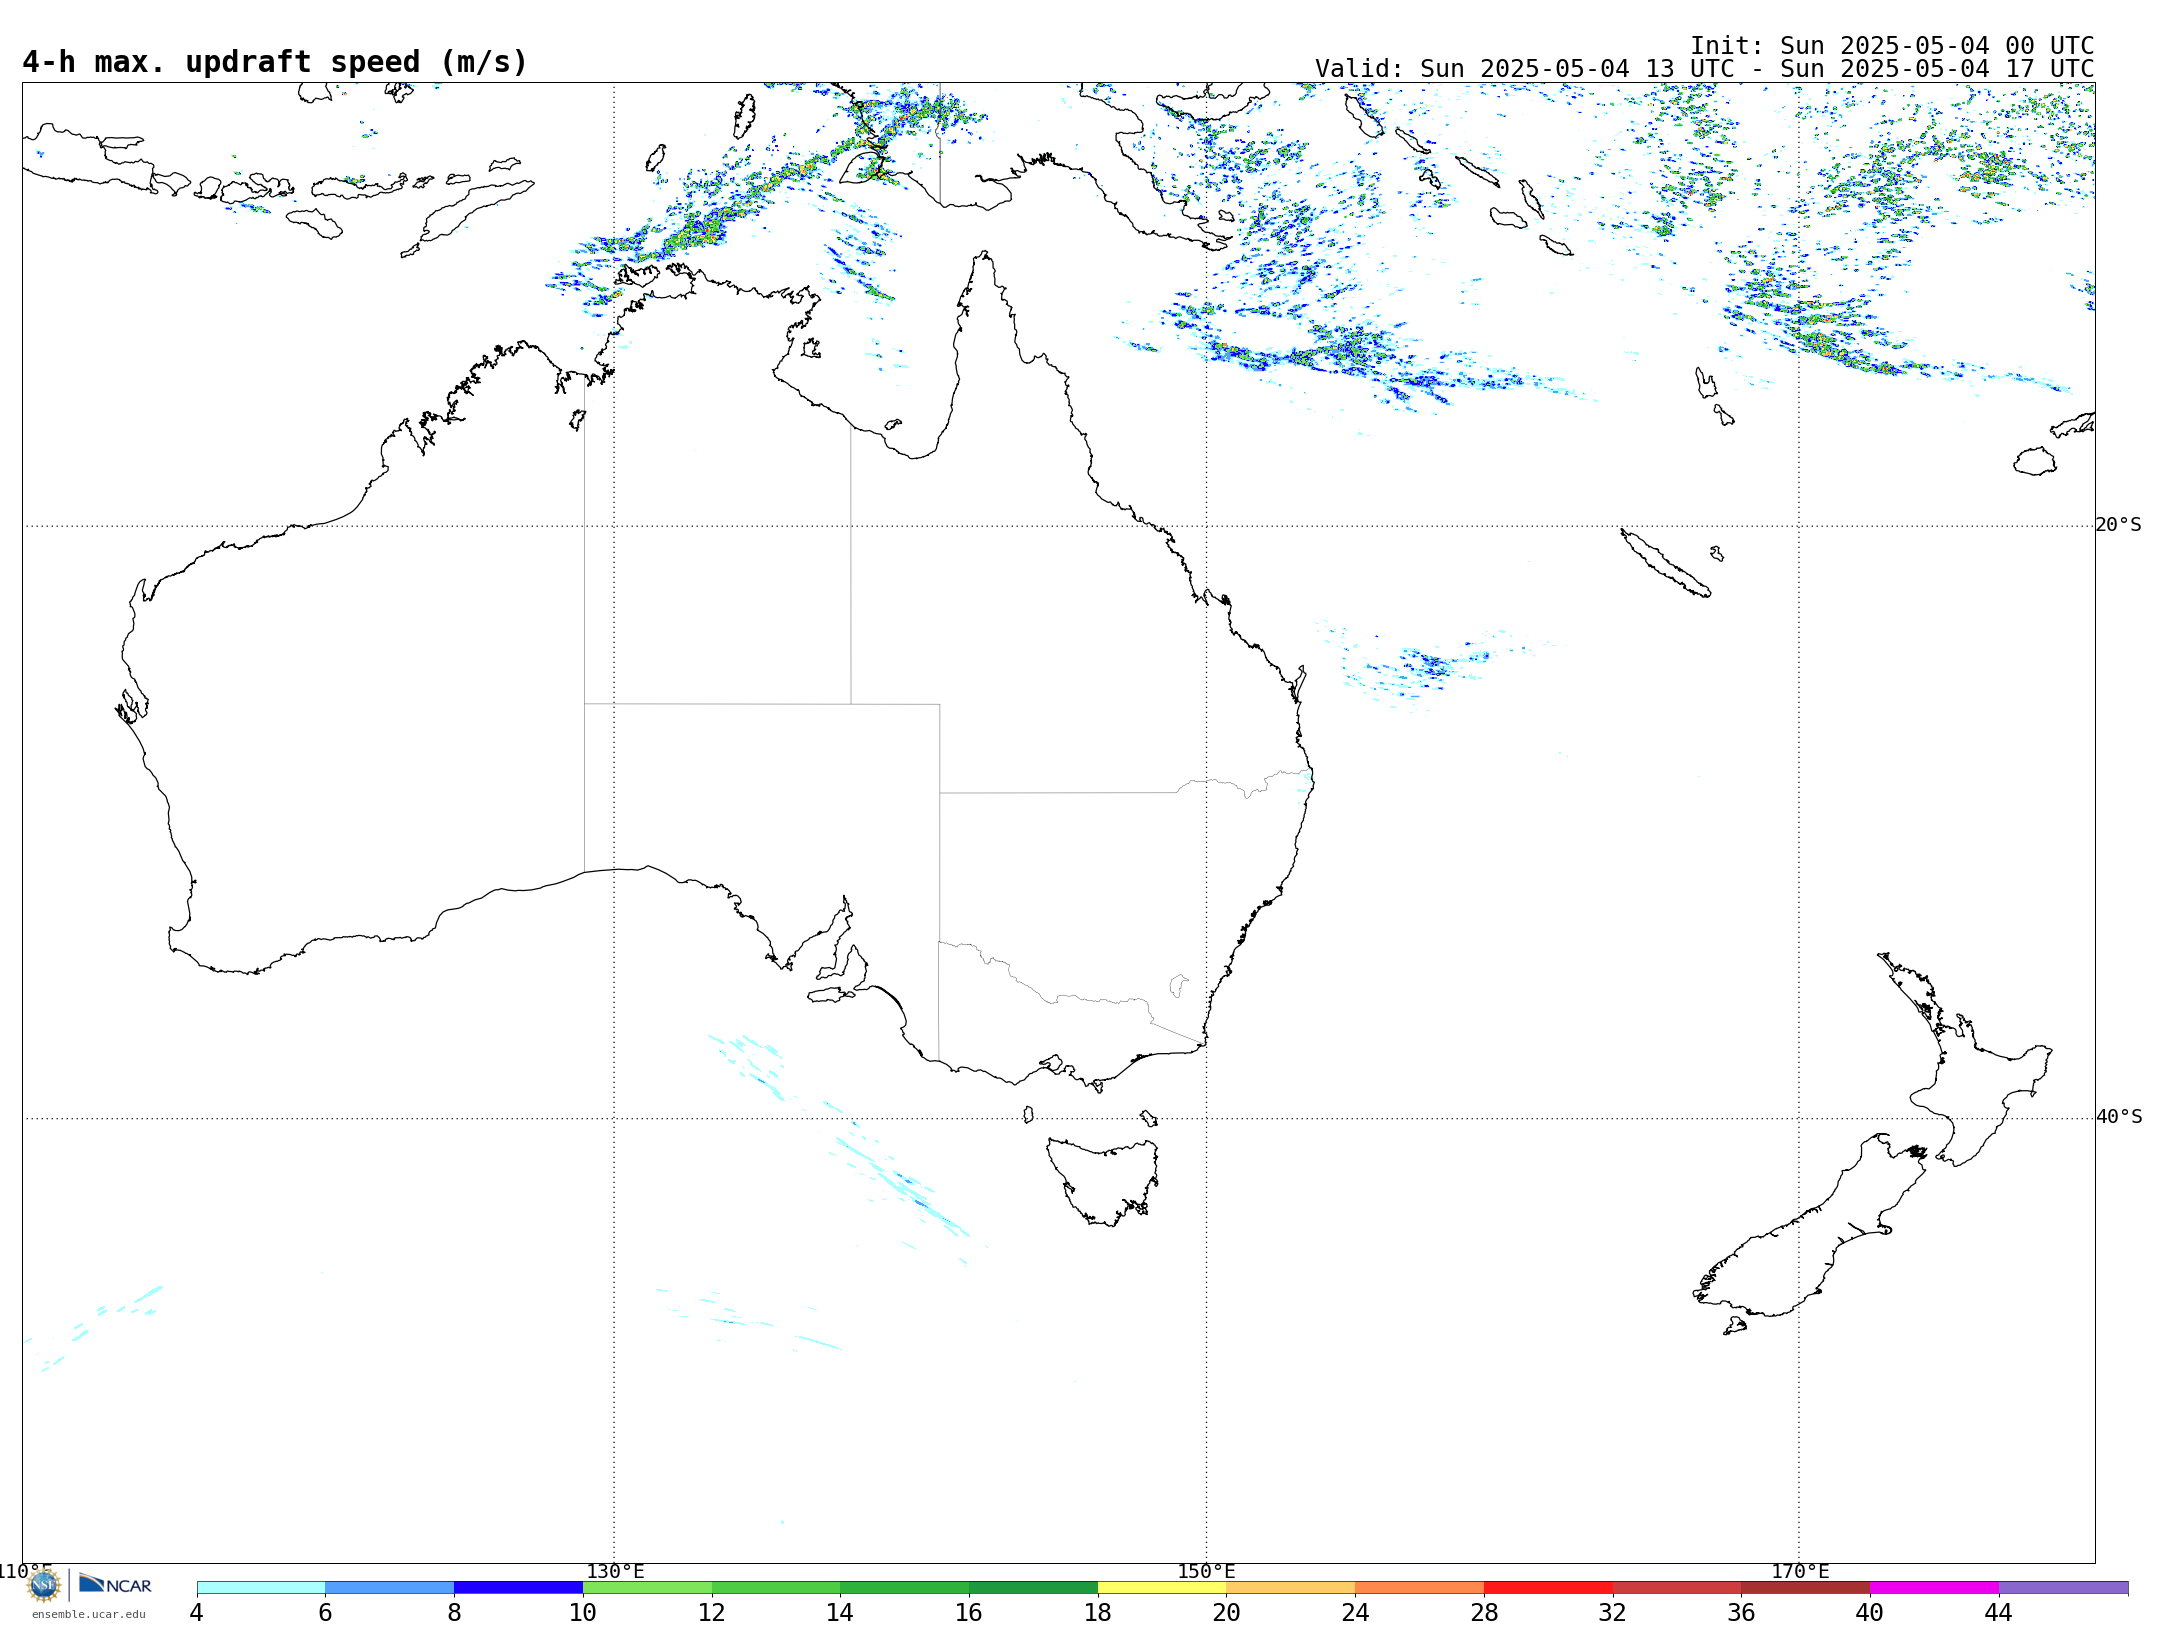Viewport: 2160px width, 1626px height.
Task: Click the magenta 40-44 m/s swatch
Action: click(x=1934, y=1588)
